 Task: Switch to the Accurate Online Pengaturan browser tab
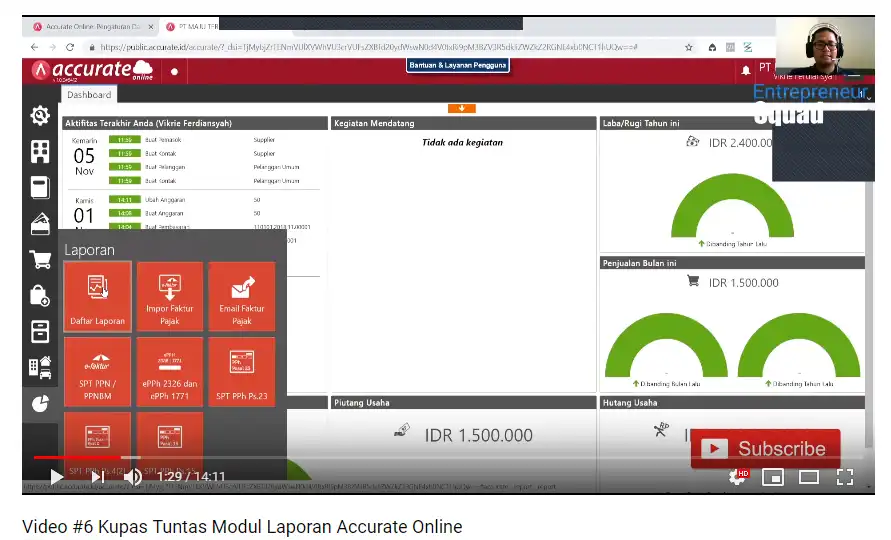pyautogui.click(x=93, y=27)
